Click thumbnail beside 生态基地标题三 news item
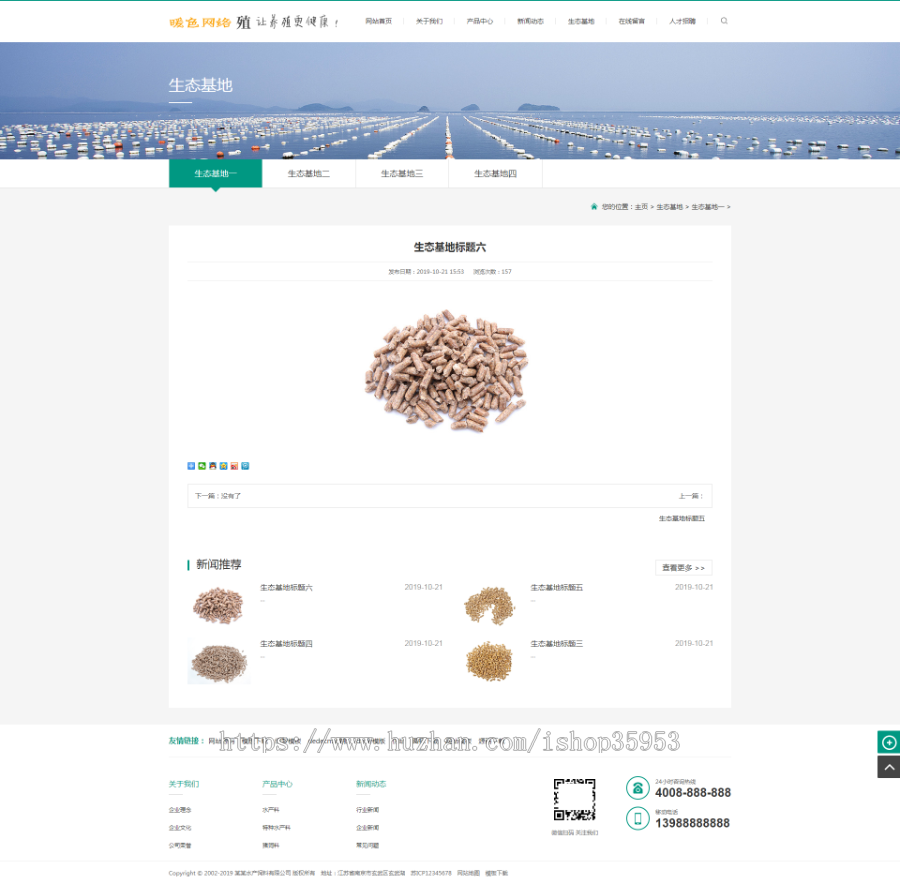The width and height of the screenshot is (900, 884). point(489,661)
